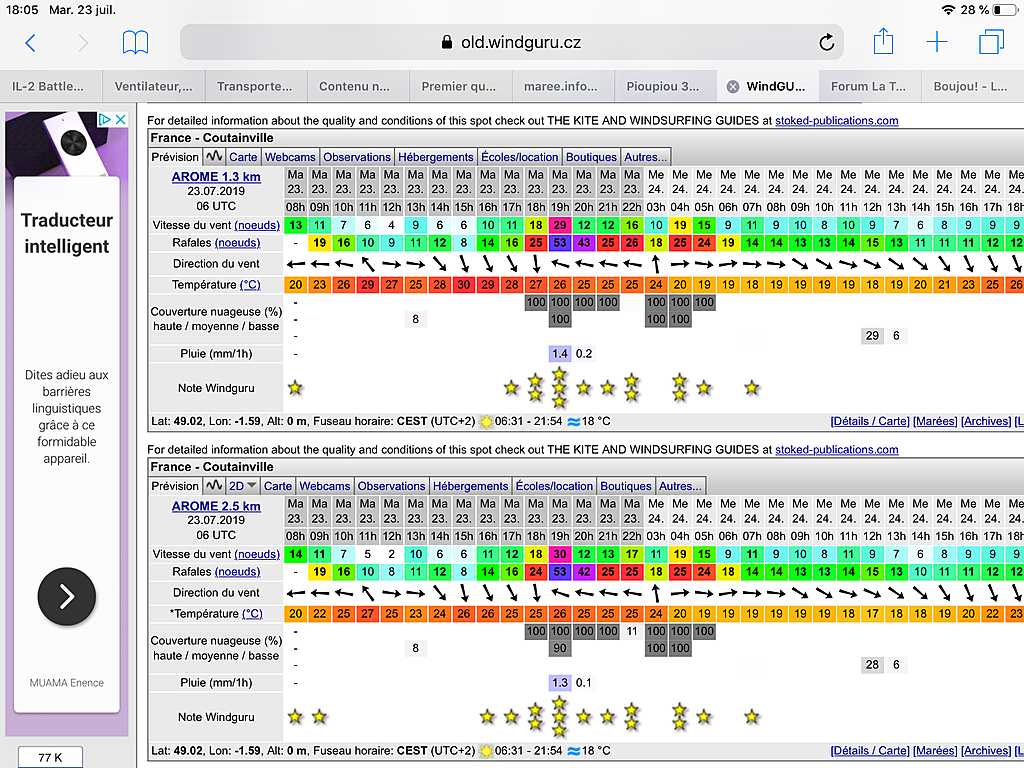Open Écoles/location tab in AROME 1.3 km forecast
1024x768 pixels.
520,157
